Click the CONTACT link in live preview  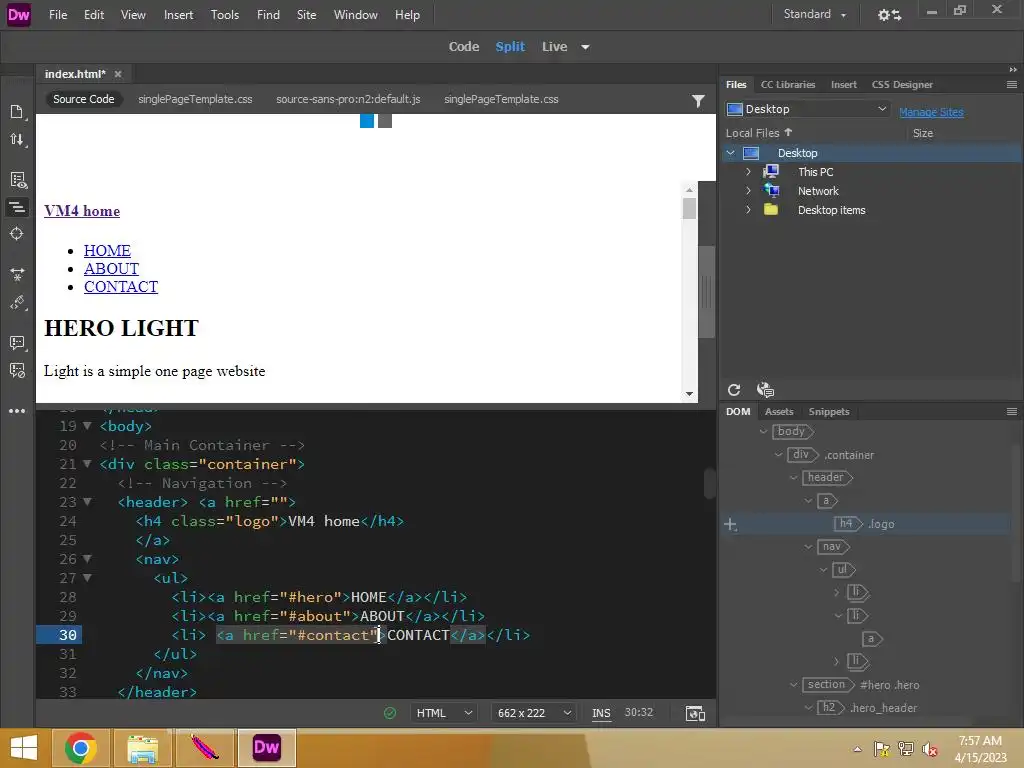click(x=121, y=287)
